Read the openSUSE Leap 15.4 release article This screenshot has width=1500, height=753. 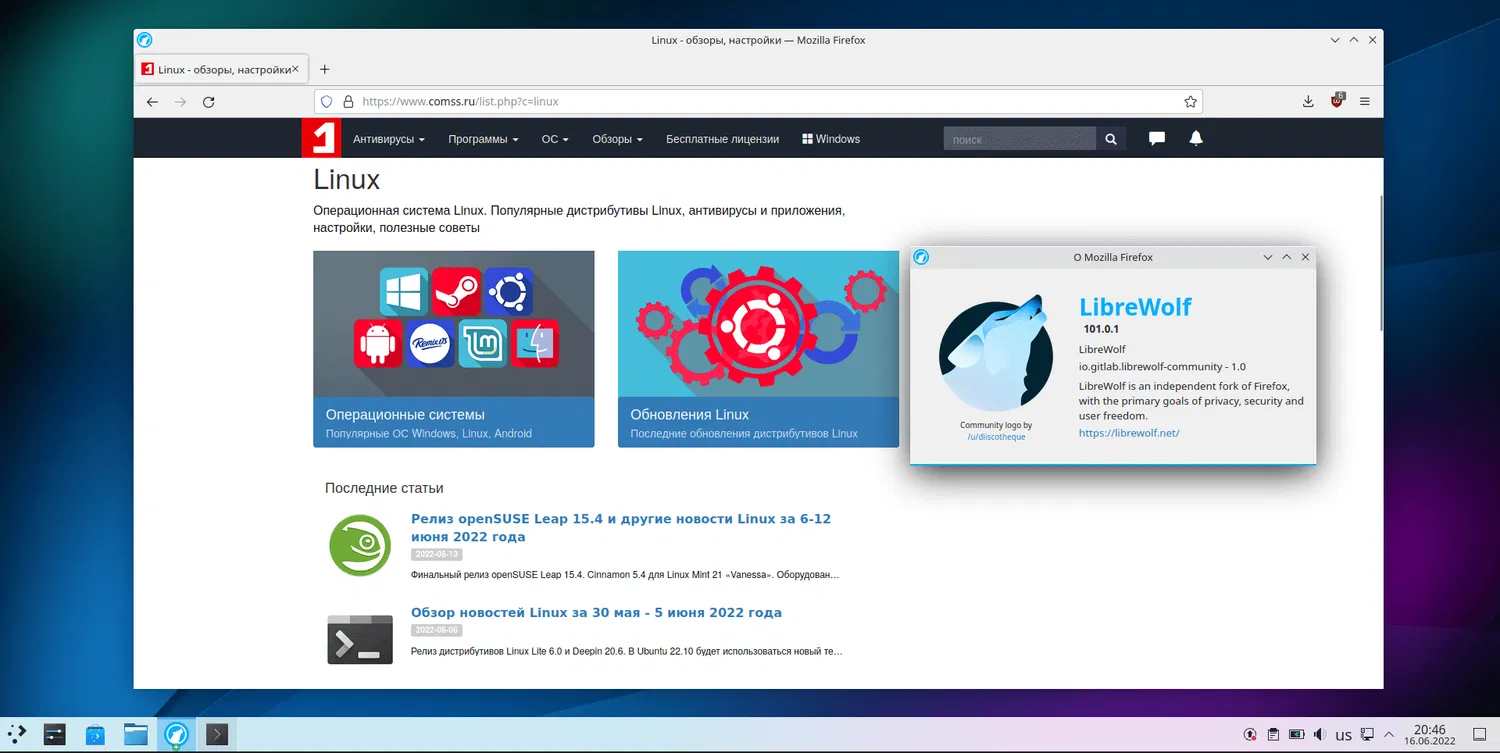click(x=621, y=528)
